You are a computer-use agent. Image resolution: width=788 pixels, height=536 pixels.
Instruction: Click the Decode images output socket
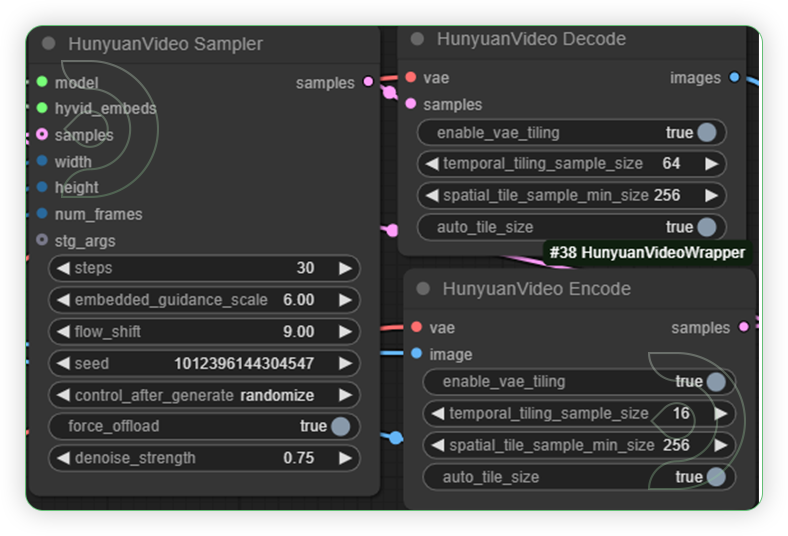point(734,77)
